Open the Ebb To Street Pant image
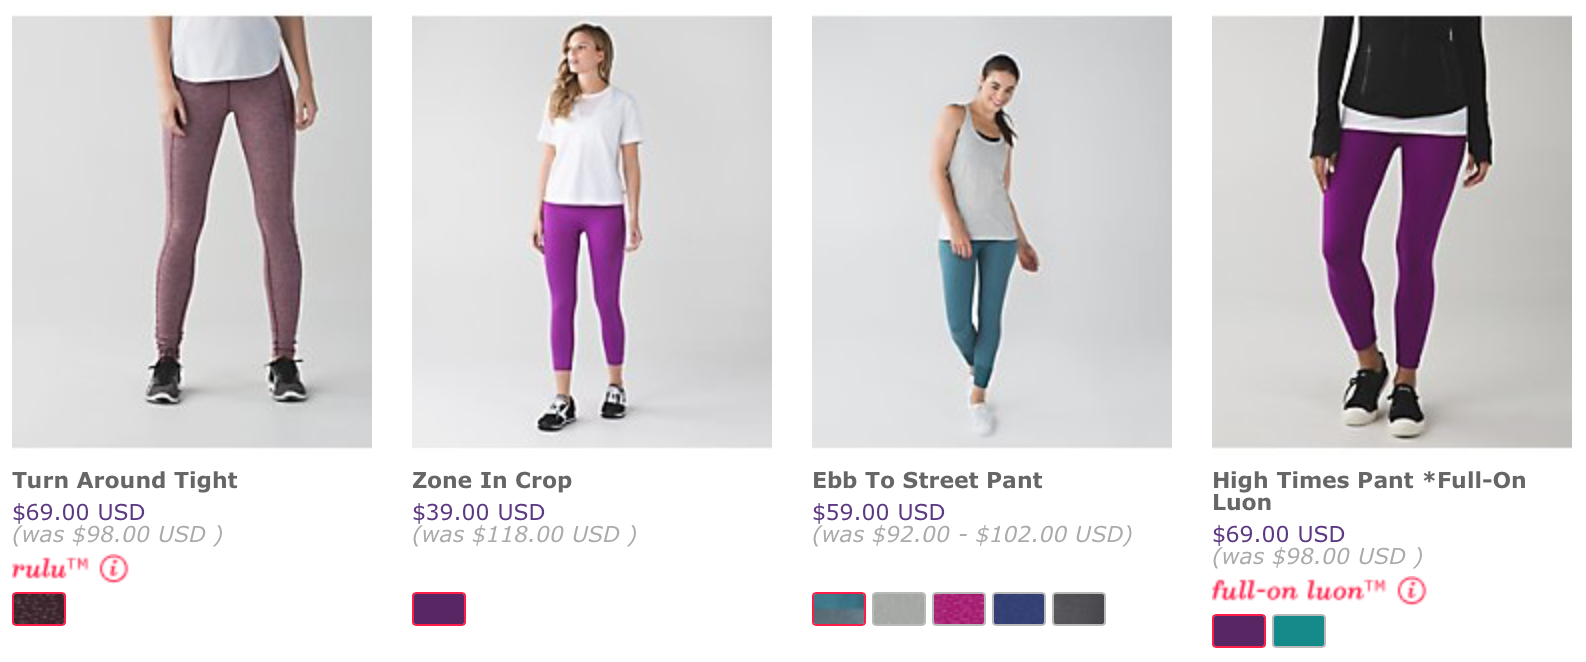 click(992, 231)
